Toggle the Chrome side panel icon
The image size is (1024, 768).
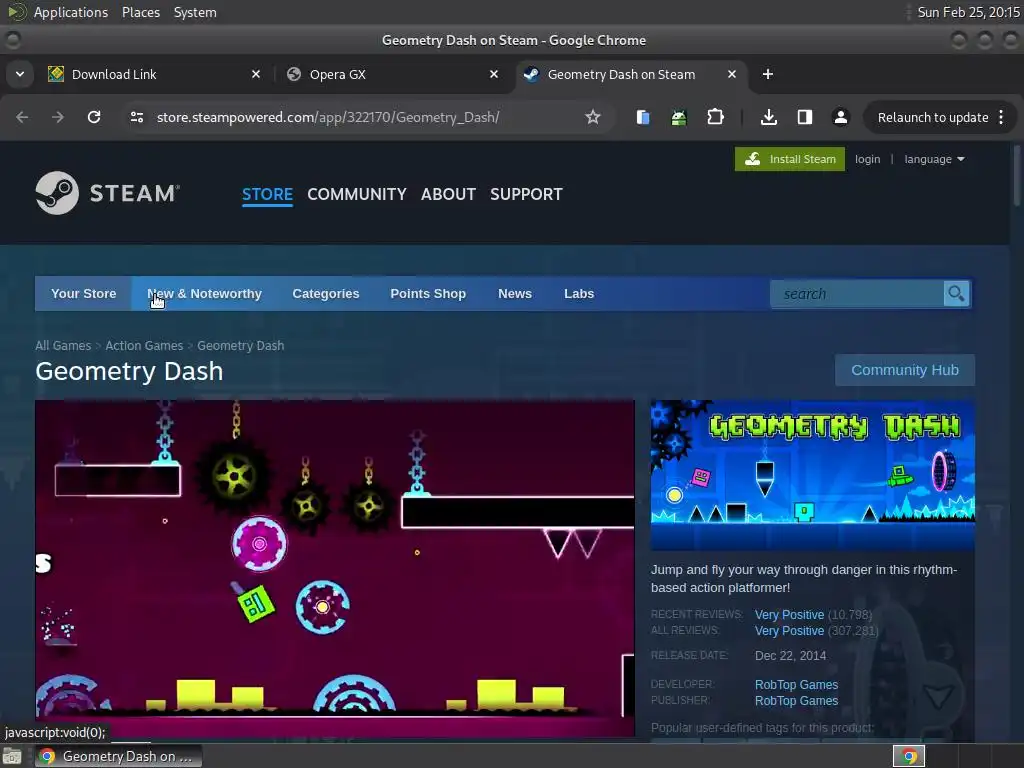point(805,117)
